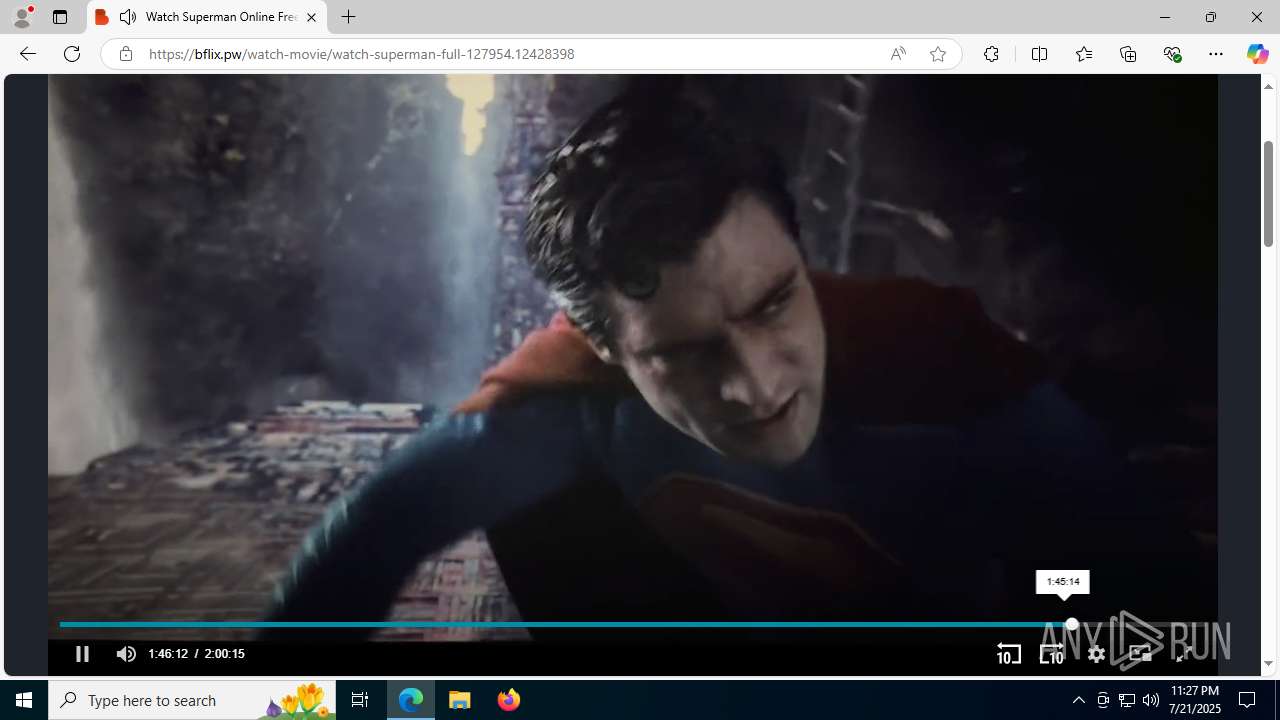Image resolution: width=1280 pixels, height=720 pixels.
Task: Open browser profile icon
Action: (22, 17)
